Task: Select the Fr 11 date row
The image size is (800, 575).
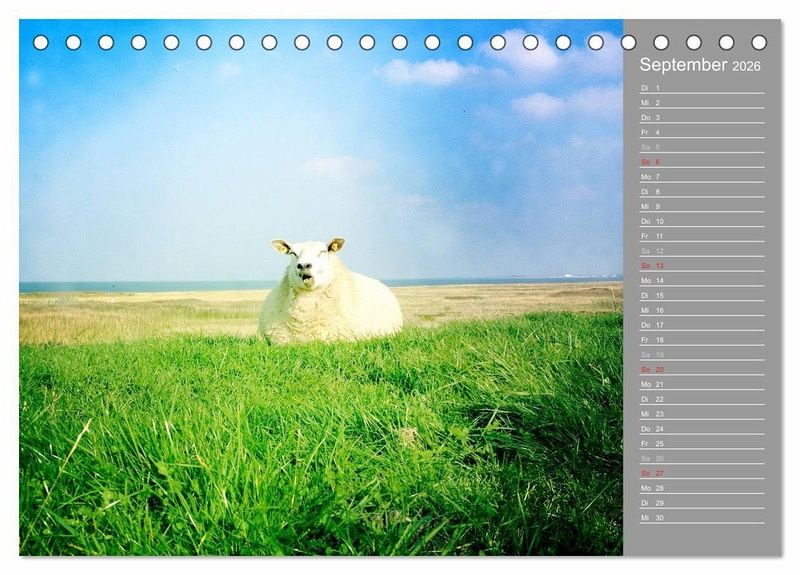Action: (701, 236)
